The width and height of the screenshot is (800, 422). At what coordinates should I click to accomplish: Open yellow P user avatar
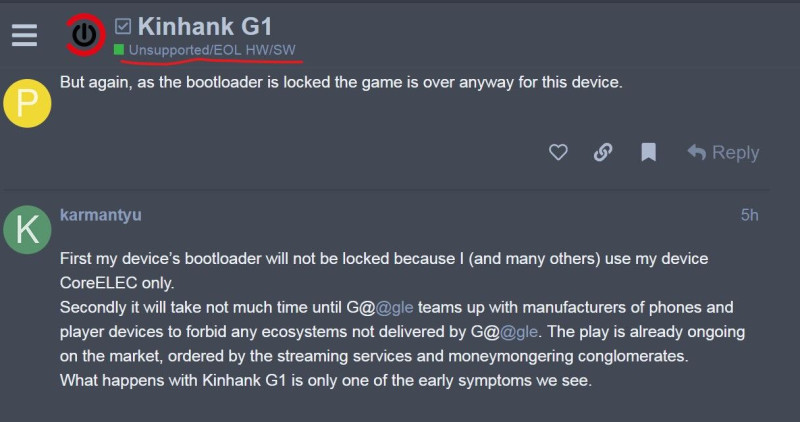[x=27, y=103]
